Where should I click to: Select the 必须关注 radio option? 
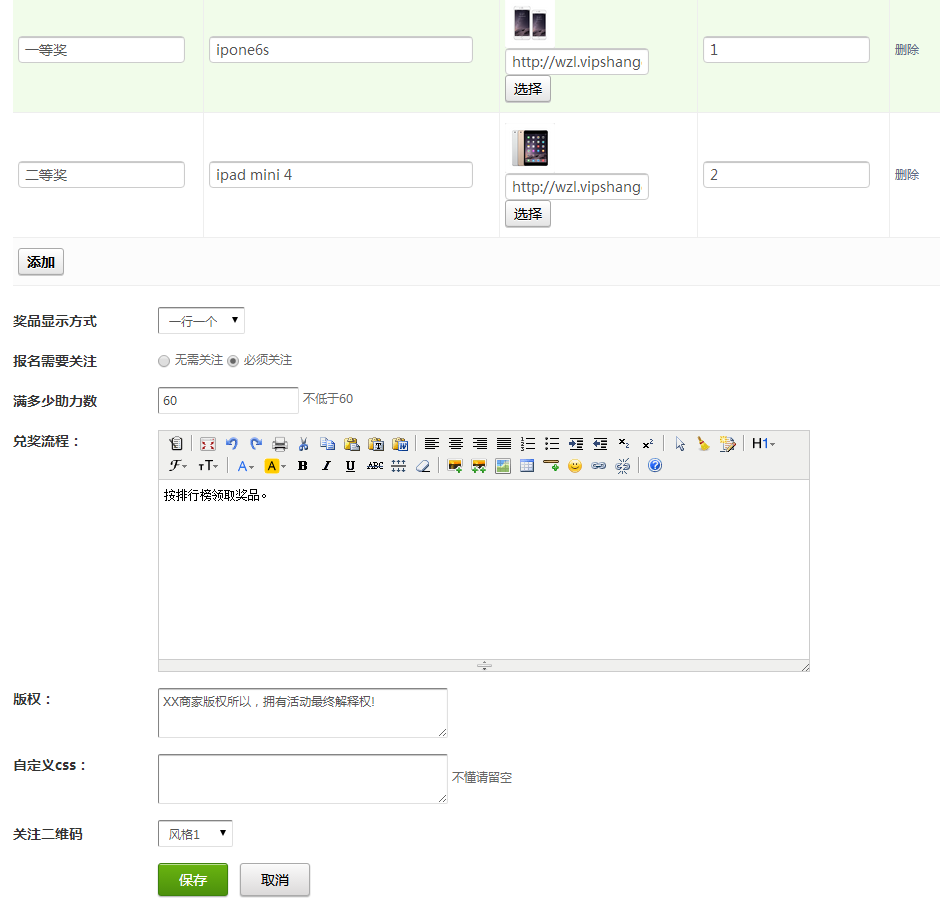(x=233, y=361)
